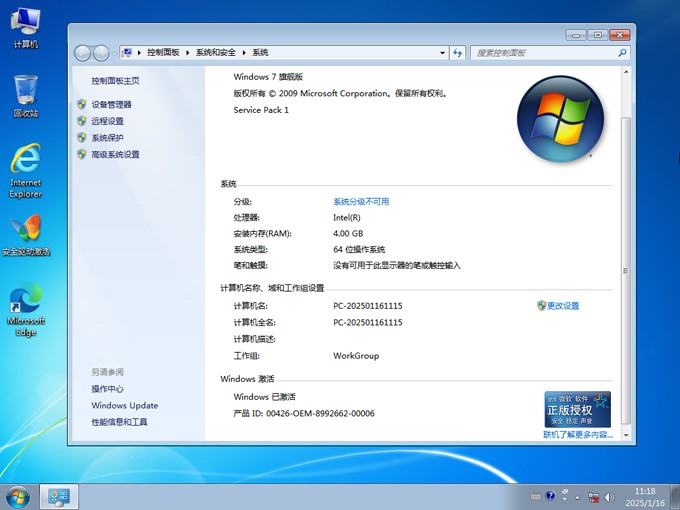The image size is (680, 510).
Task: Select the 64 位操作系统 value
Action: click(359, 249)
